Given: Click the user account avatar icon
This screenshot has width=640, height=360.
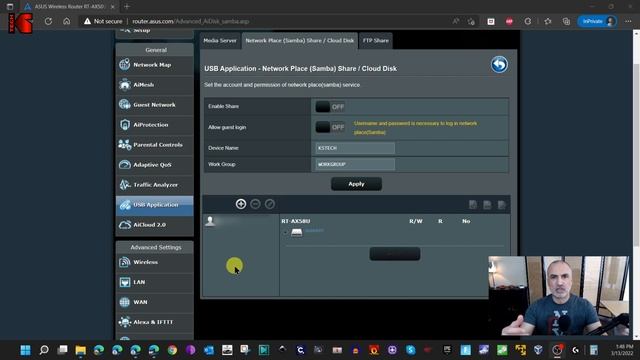Looking at the screenshot, I should [210, 221].
